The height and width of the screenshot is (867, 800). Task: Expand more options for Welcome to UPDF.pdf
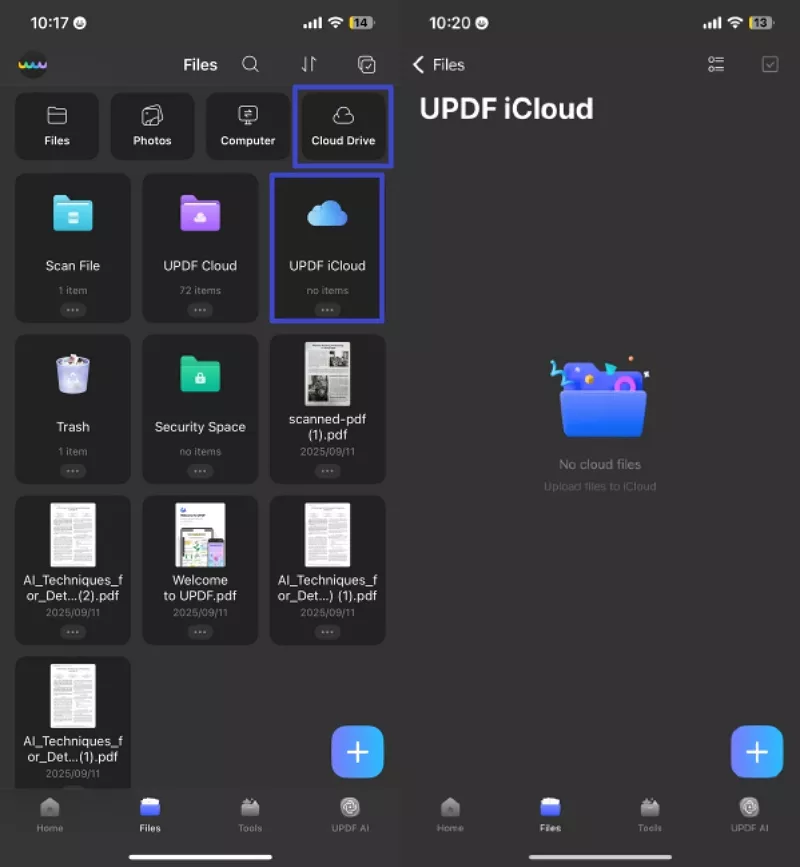click(200, 632)
